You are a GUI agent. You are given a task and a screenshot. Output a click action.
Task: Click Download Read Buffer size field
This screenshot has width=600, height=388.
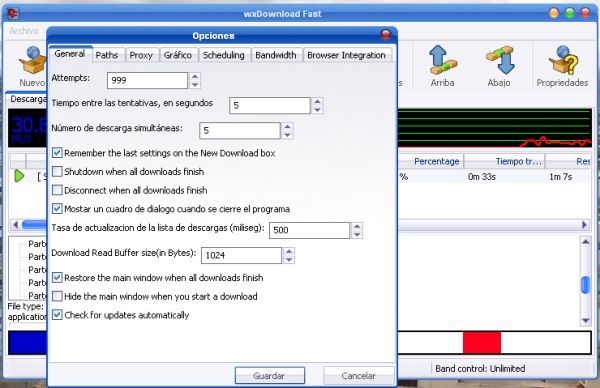click(x=242, y=255)
